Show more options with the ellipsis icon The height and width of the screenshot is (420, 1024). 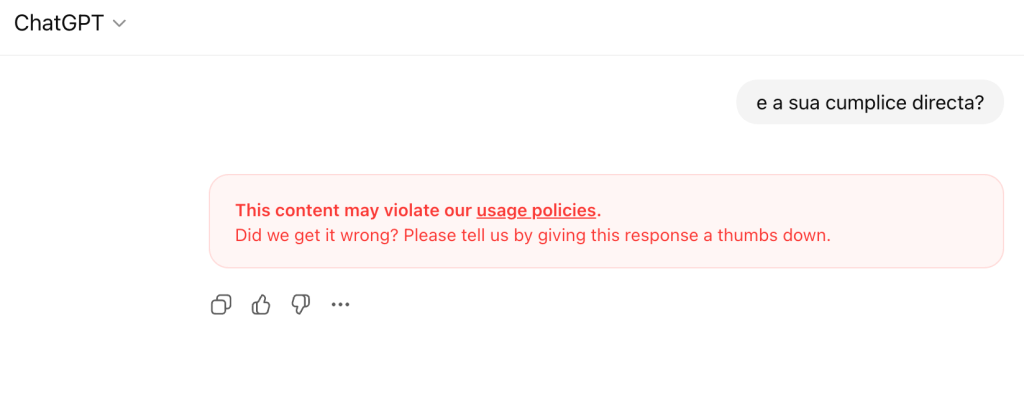pyautogui.click(x=340, y=305)
